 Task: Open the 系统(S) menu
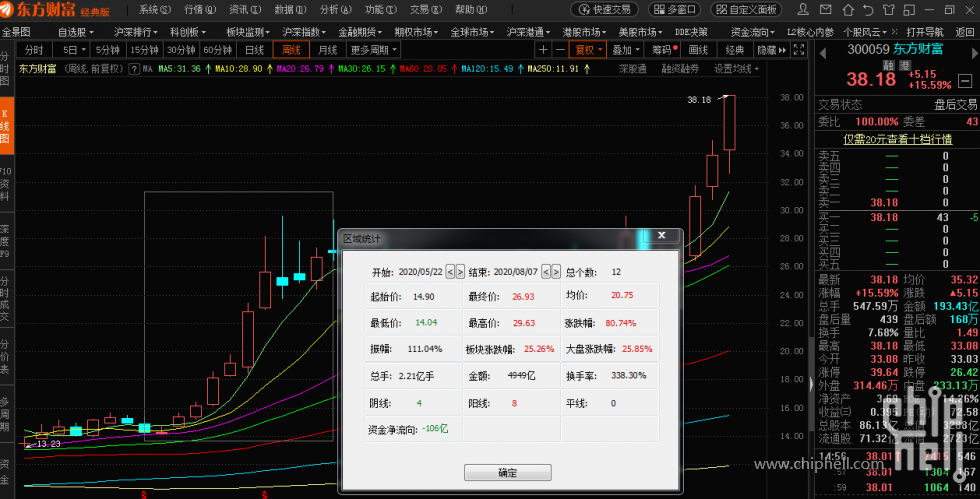pyautogui.click(x=154, y=9)
